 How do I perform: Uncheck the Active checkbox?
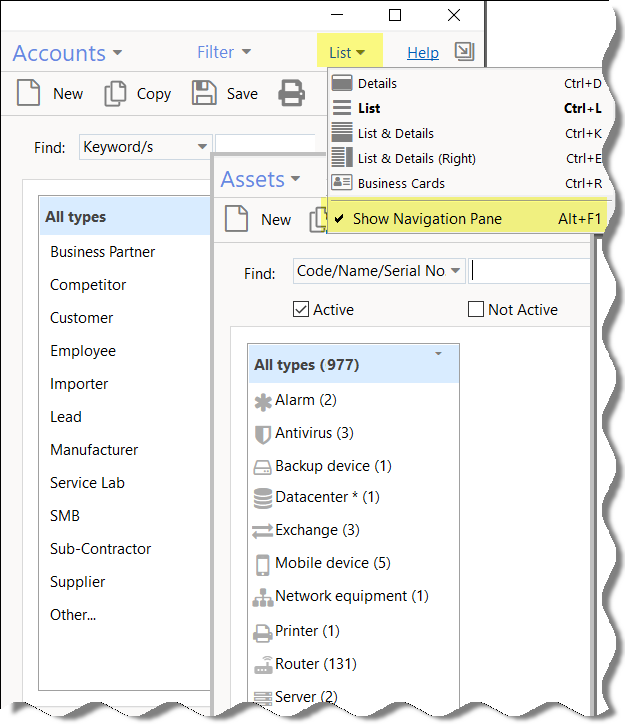point(301,310)
